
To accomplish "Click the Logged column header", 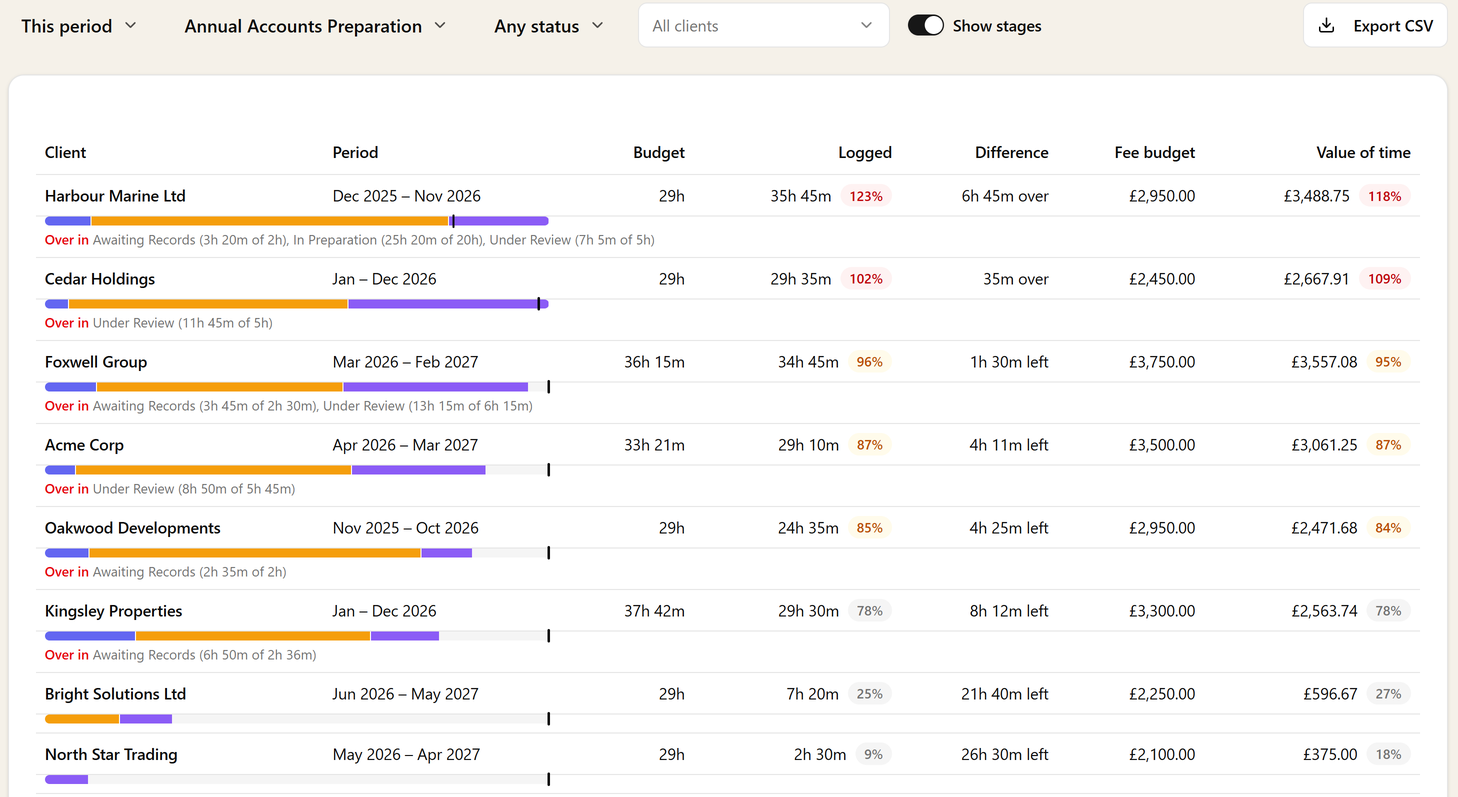I will click(x=865, y=152).
